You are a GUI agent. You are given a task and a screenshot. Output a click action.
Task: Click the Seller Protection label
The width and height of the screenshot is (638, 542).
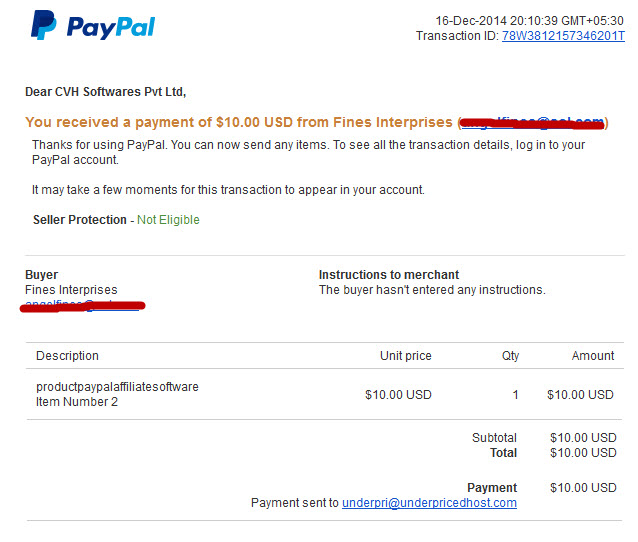(x=80, y=220)
